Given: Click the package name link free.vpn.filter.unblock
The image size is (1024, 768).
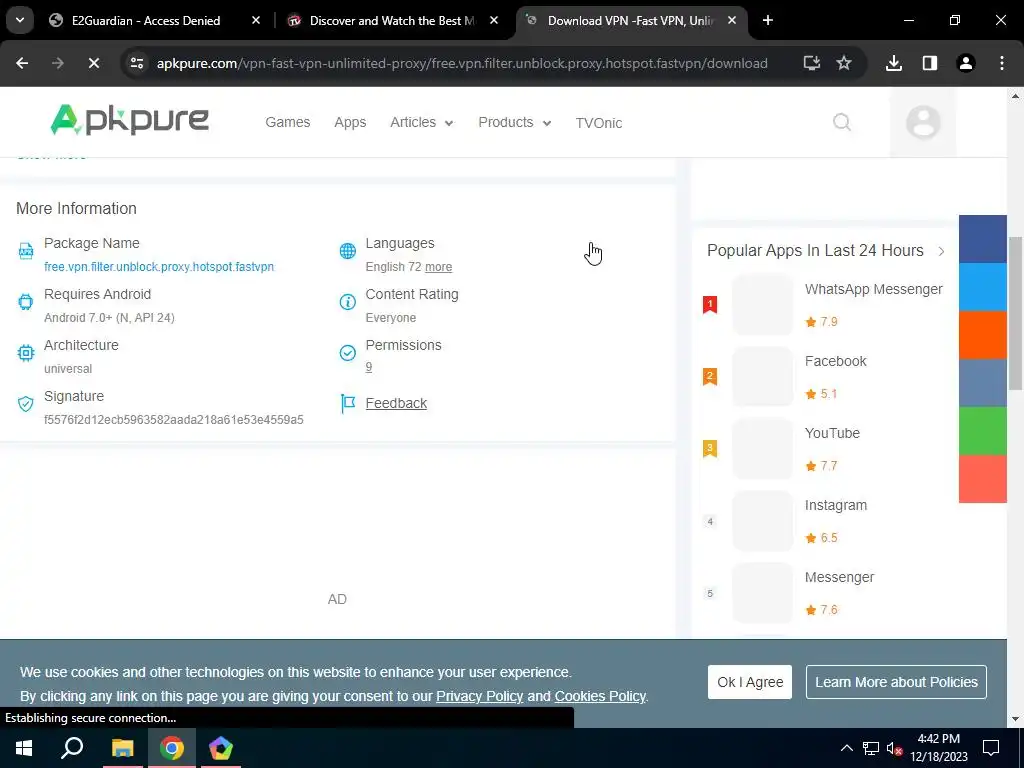Looking at the screenshot, I should pos(159,266).
